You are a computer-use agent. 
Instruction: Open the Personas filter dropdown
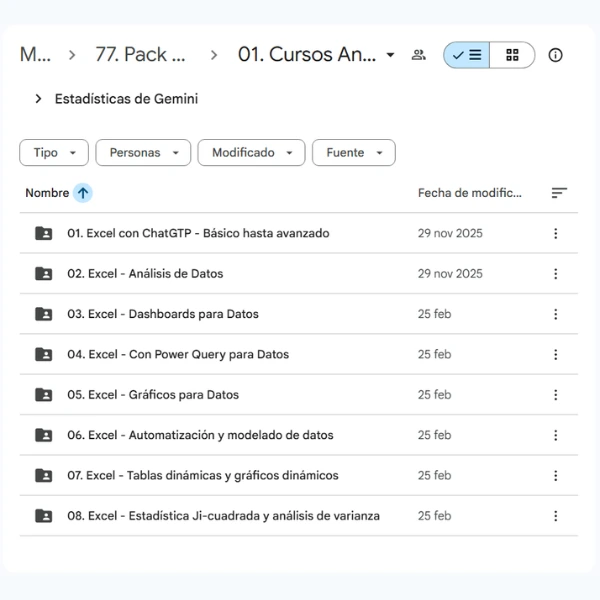pos(143,153)
